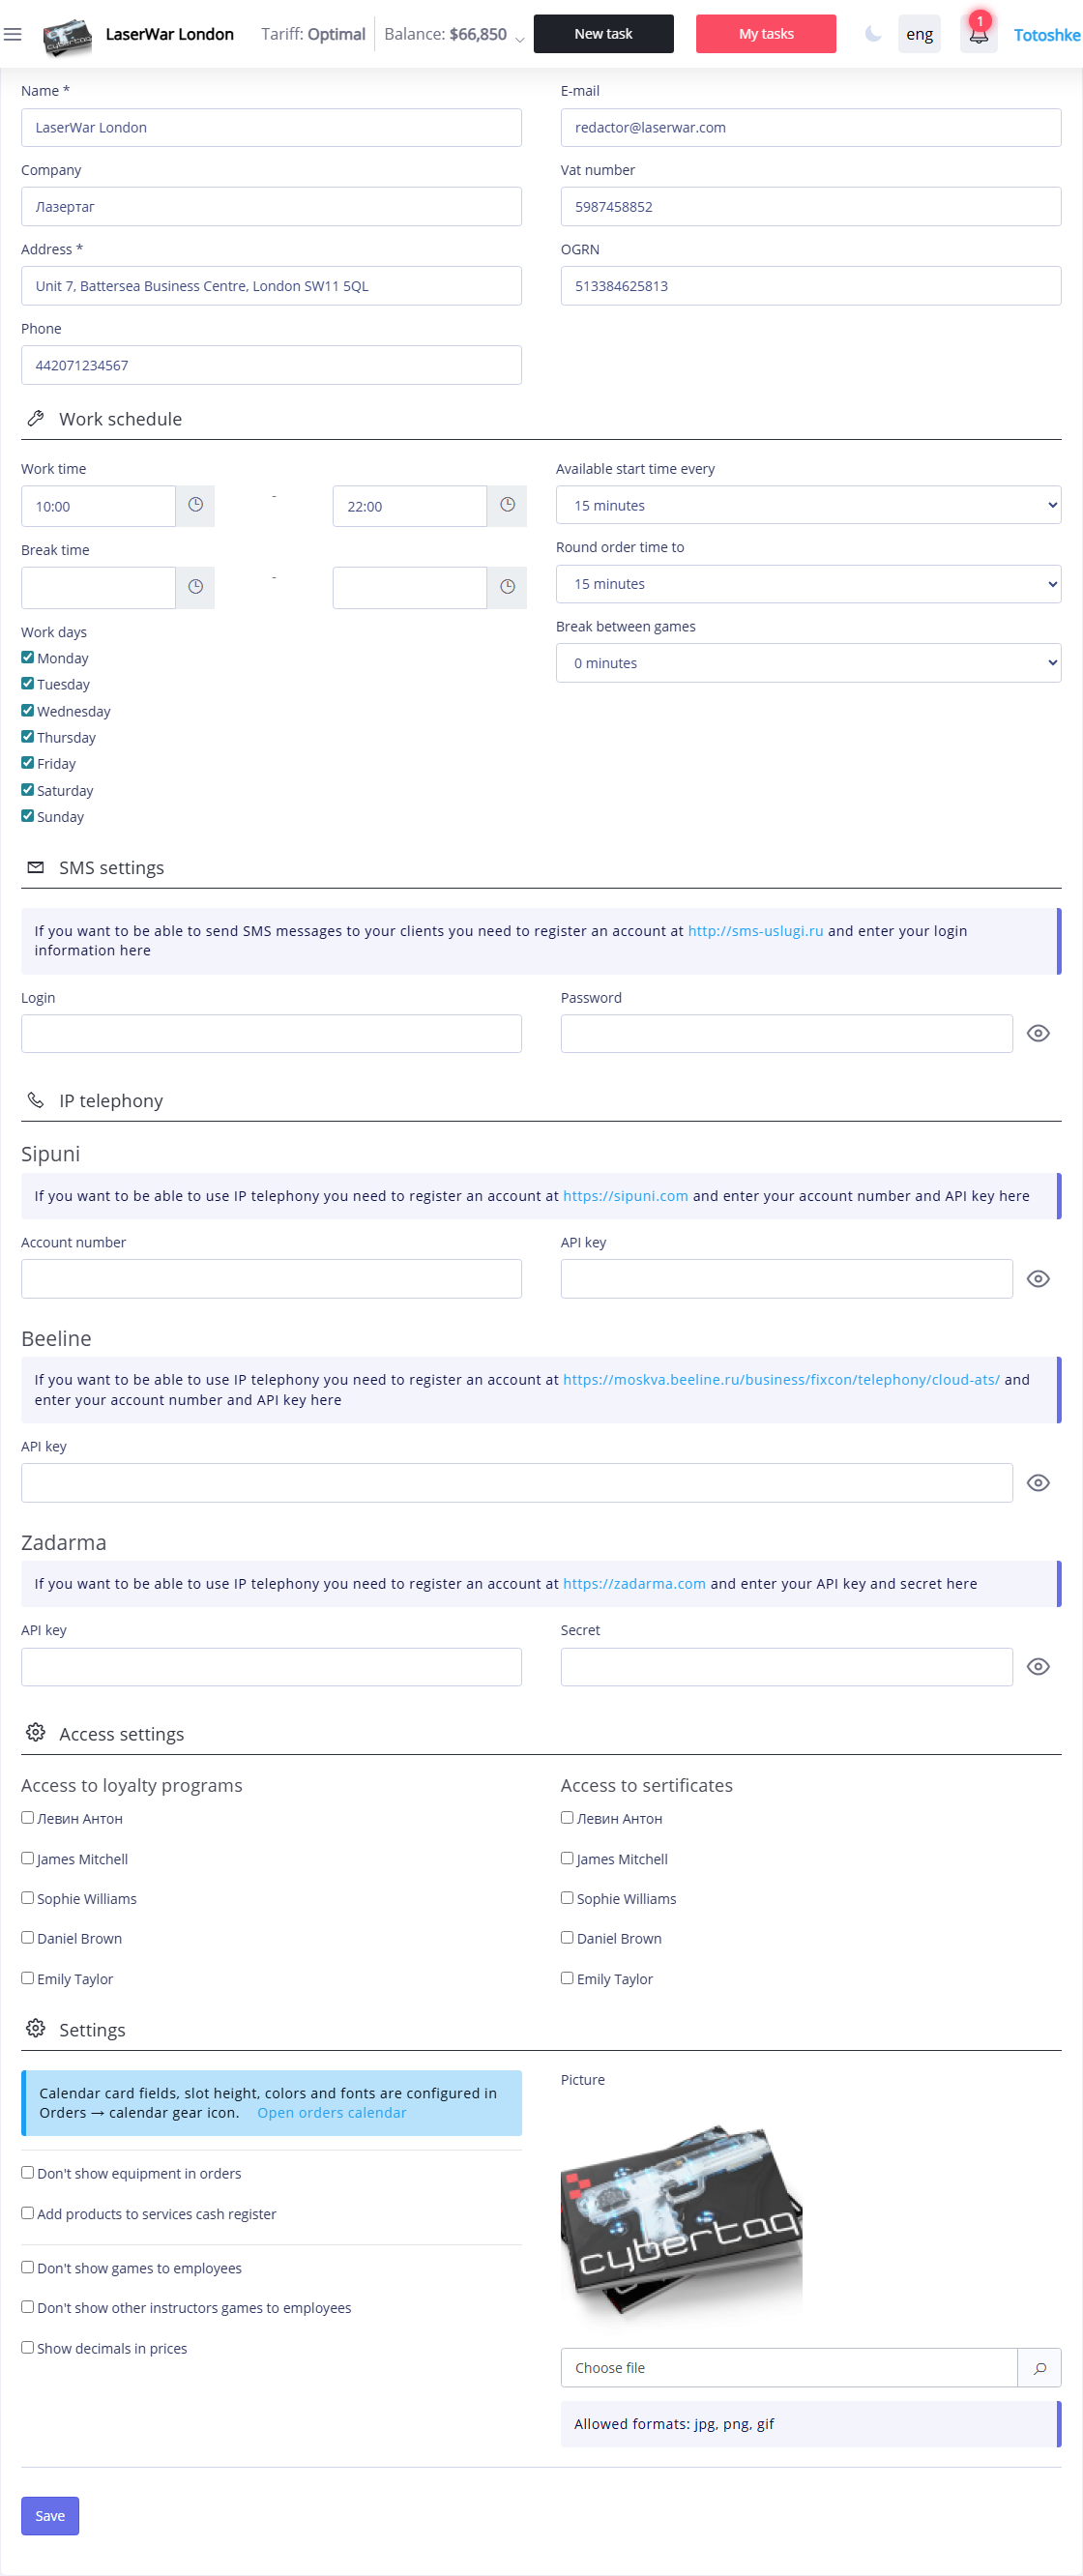Check 'Don't show other instructors games to employees'
Screen dimensions: 1083x2576
click(28, 2307)
